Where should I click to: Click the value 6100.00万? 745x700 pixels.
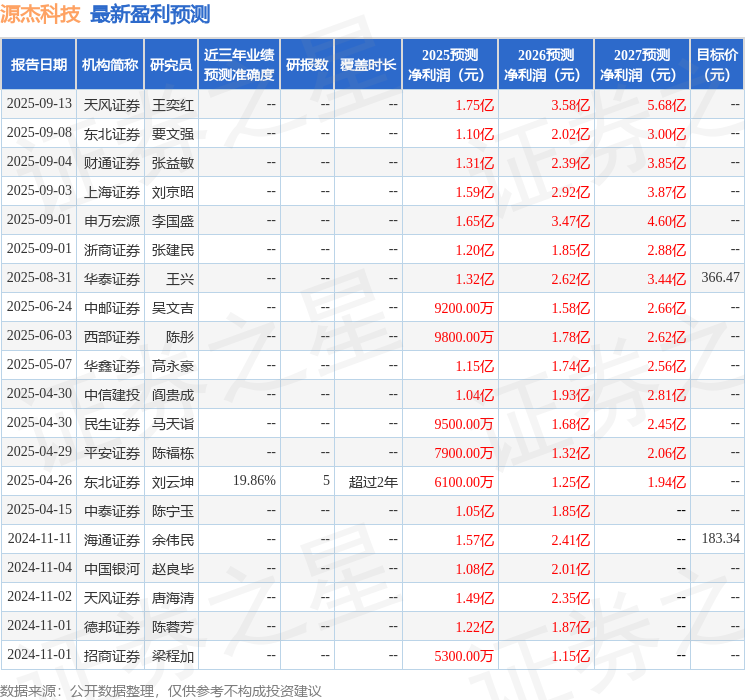point(464,482)
